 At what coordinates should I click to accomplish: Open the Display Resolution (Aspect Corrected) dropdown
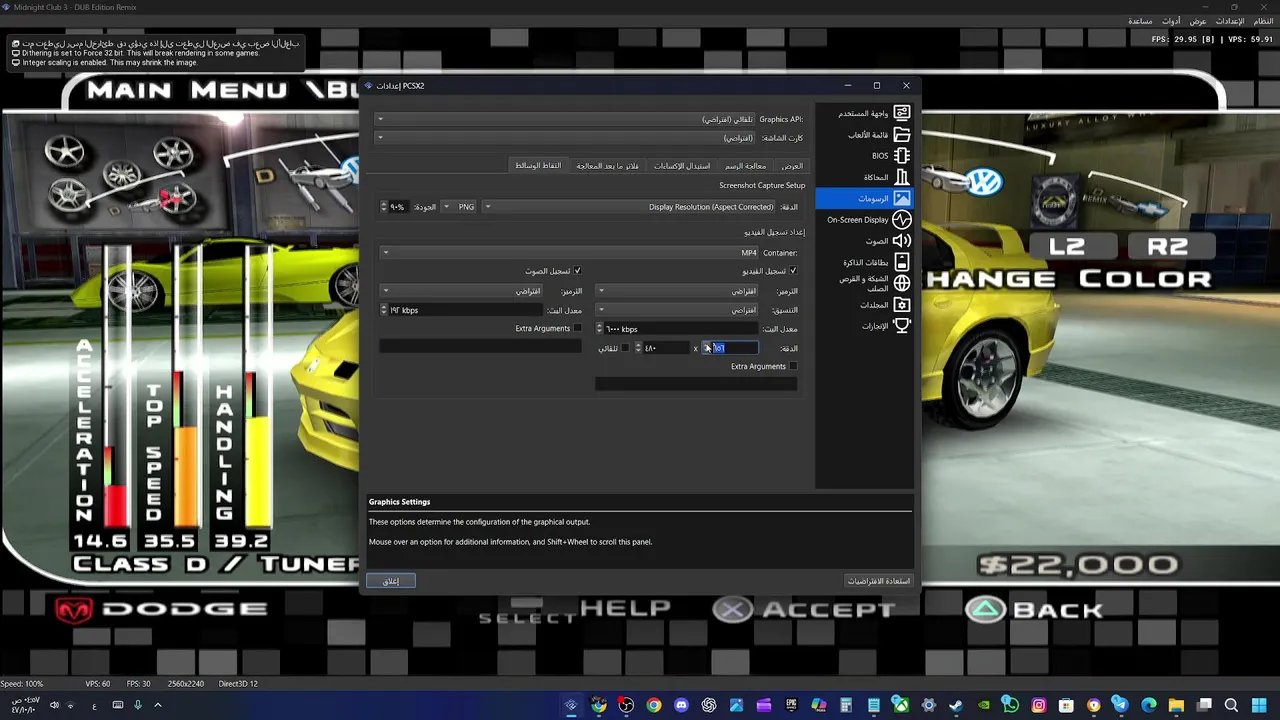coord(629,207)
